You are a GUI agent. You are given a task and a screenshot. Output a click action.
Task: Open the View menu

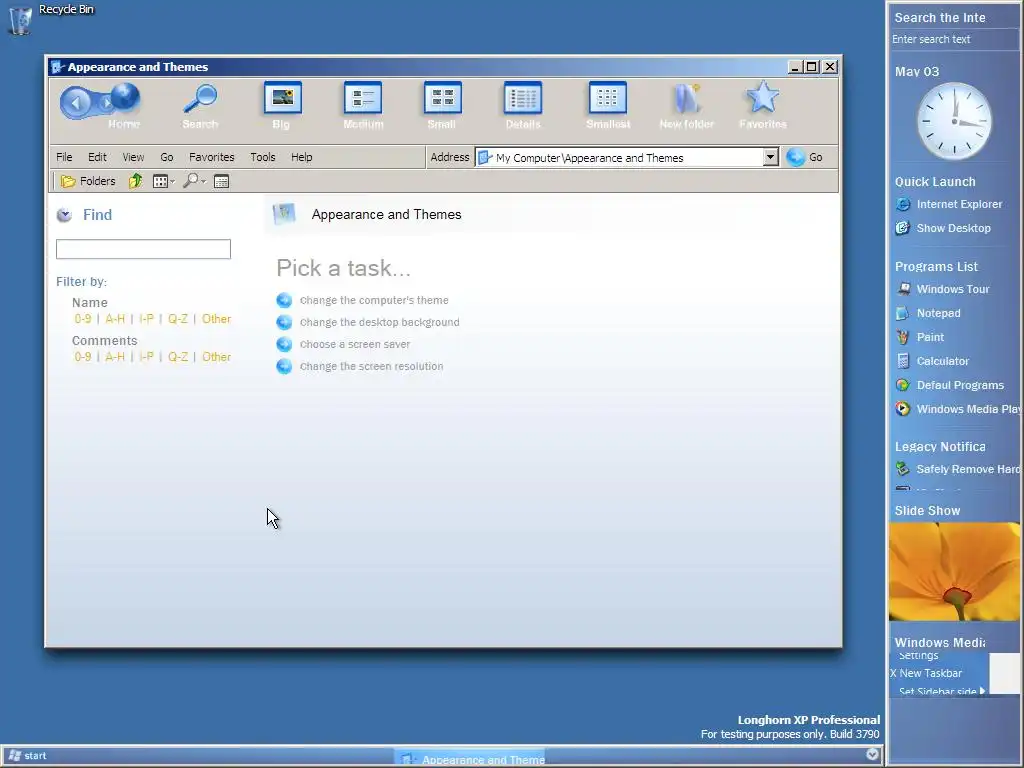(133, 157)
